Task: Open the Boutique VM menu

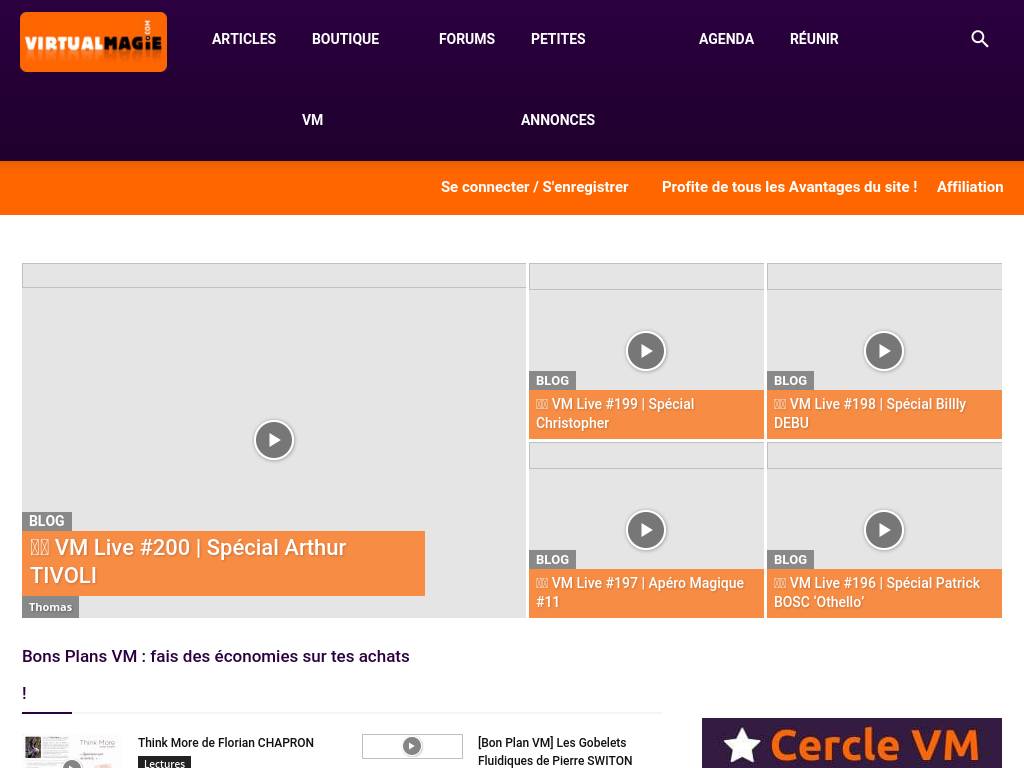Action: 345,39
